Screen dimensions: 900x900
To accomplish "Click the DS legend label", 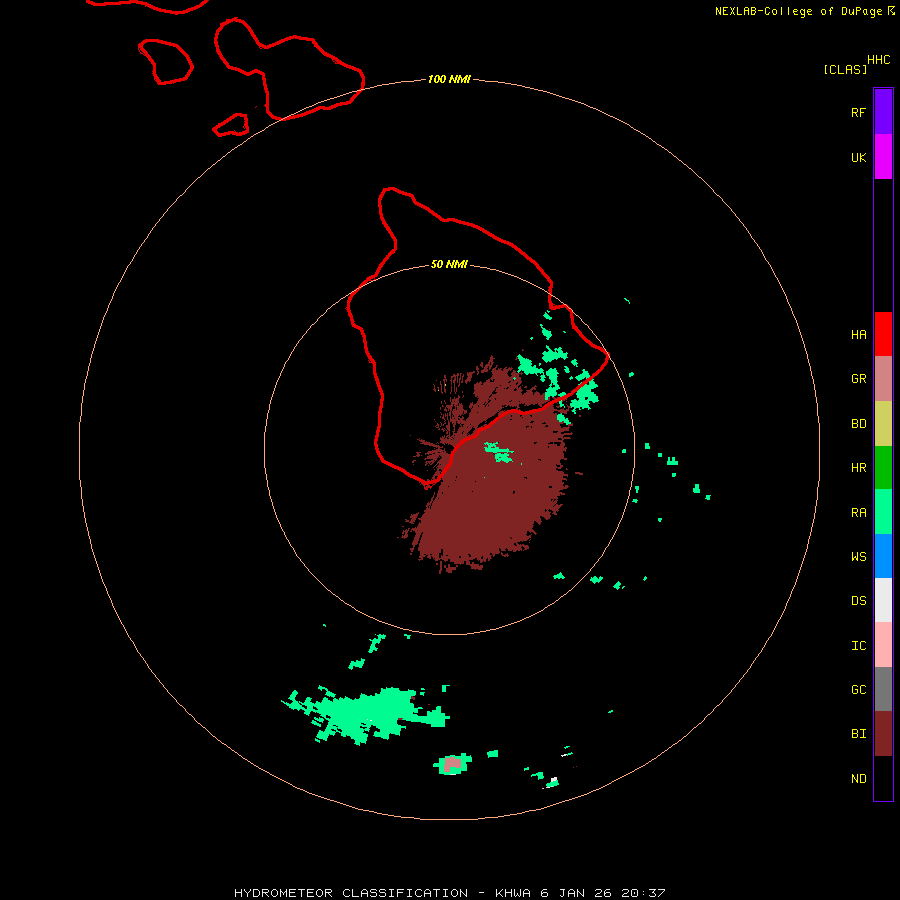I will [858, 601].
